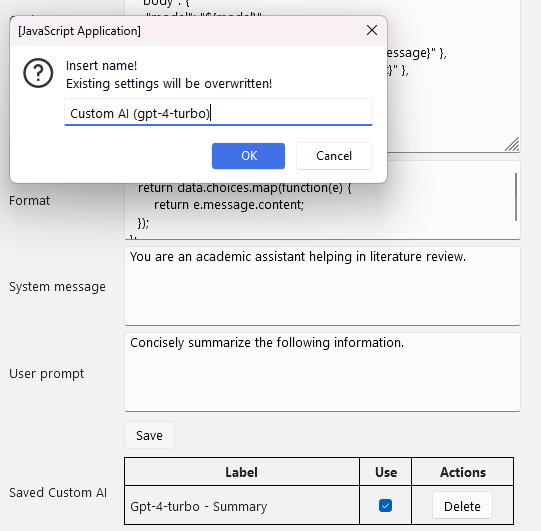Focus the Custom AI name field
The height and width of the screenshot is (531, 541).
(218, 112)
